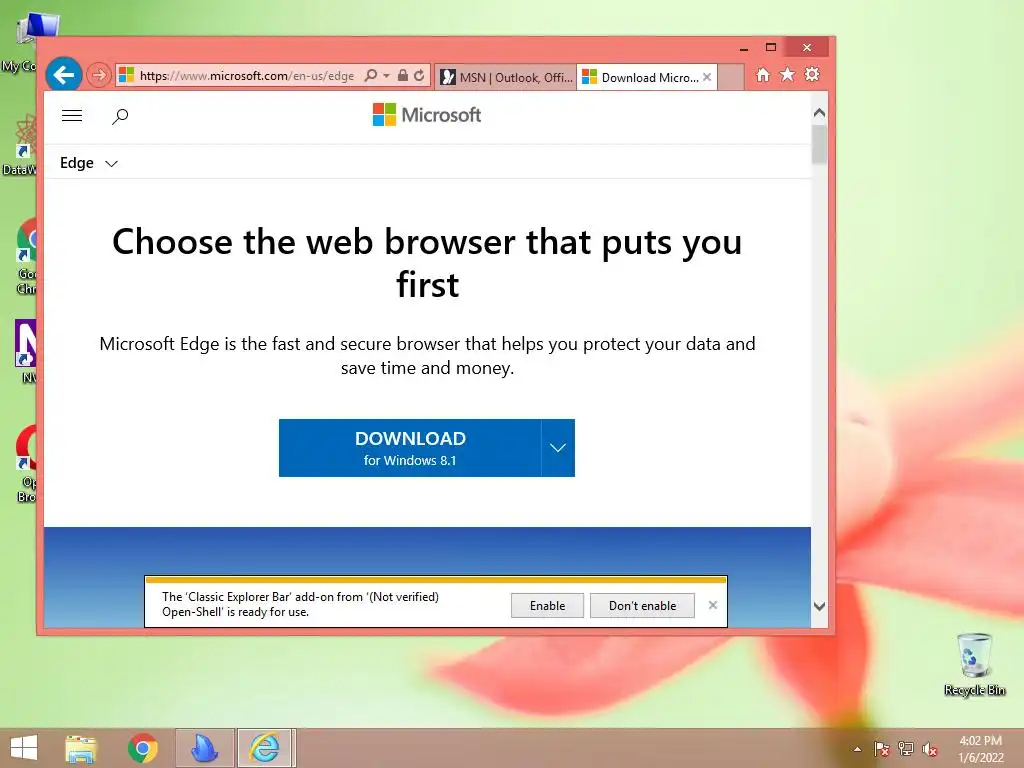Select the Opera Browser desktop shortcut
Screen dimensions: 1024x768
(x=27, y=464)
